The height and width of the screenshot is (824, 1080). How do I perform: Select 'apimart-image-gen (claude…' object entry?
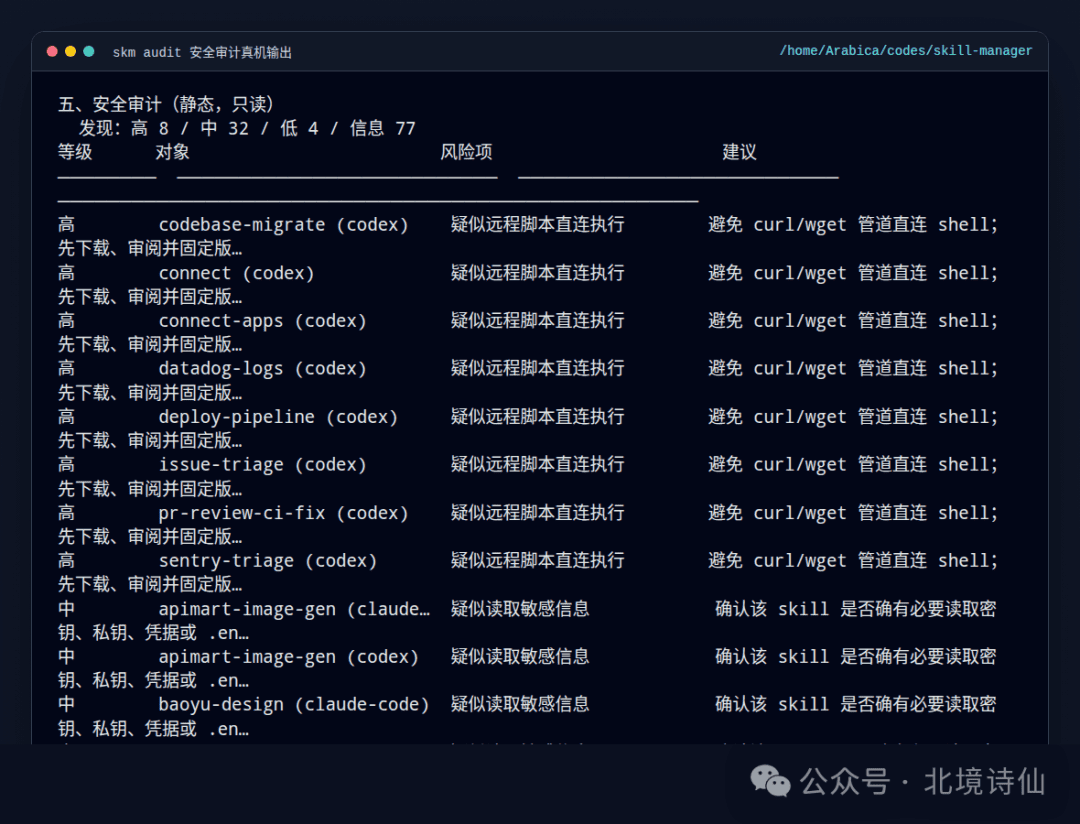point(294,609)
